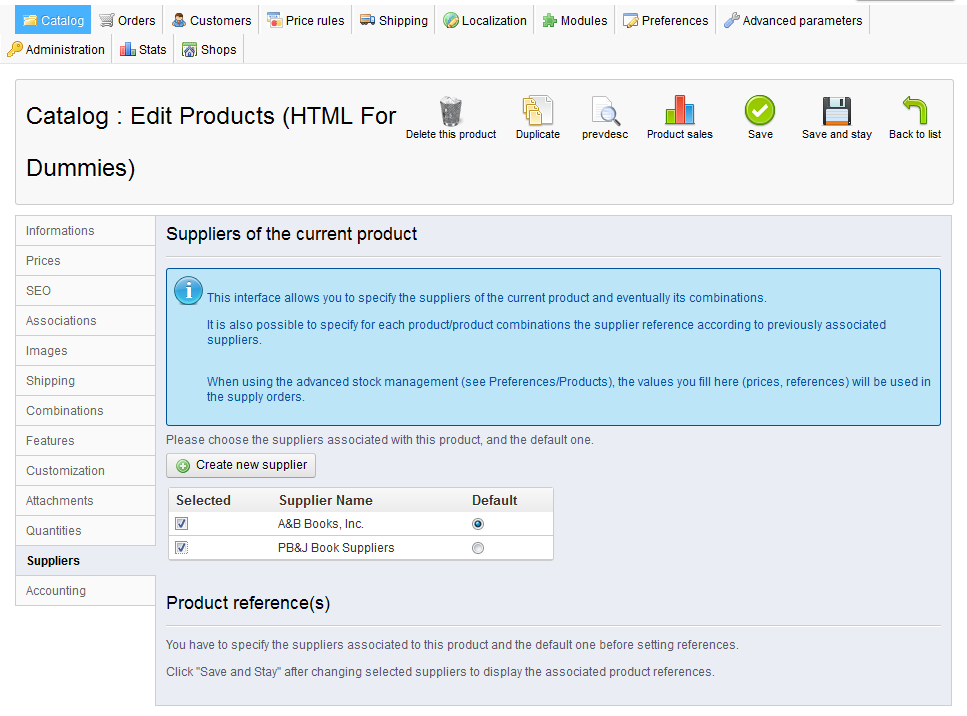
Task: Go back using Back to list arrow
Action: (915, 111)
